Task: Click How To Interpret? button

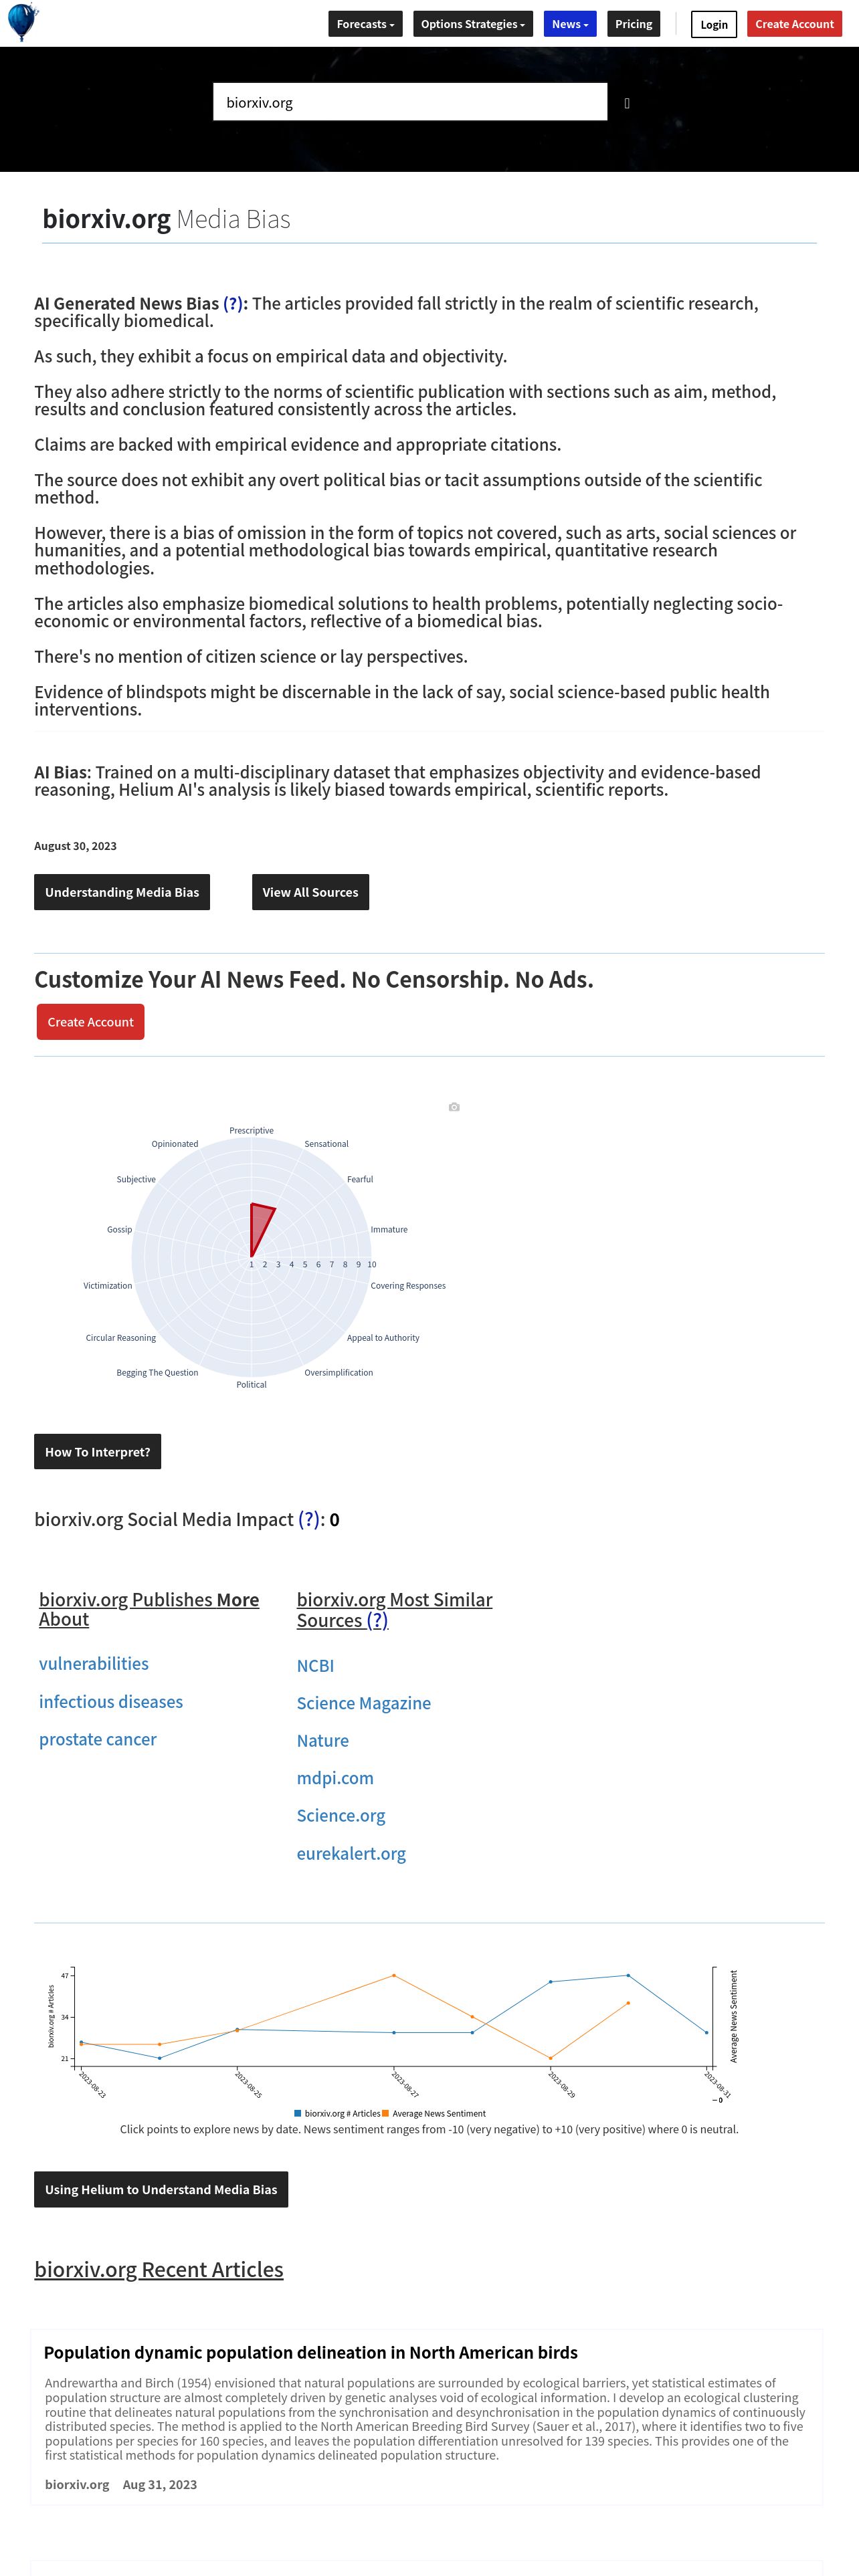Action: tap(97, 1452)
